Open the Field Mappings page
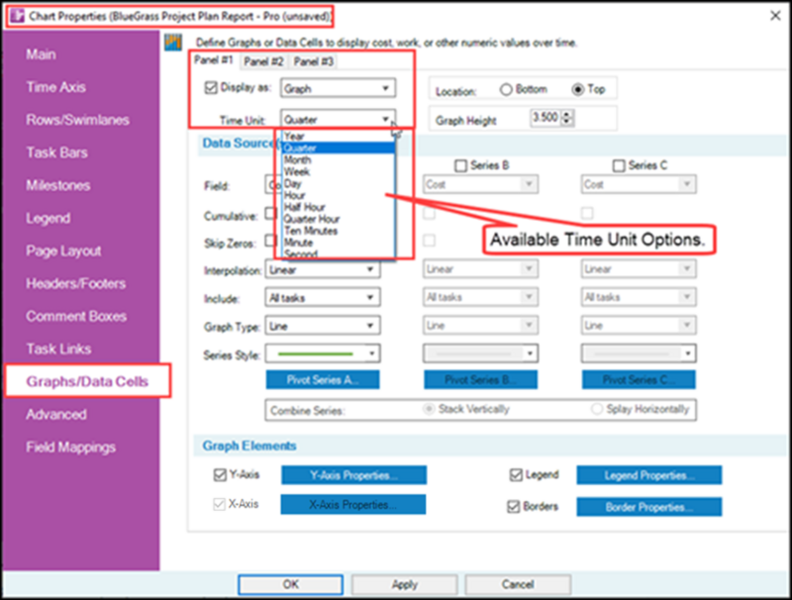 pyautogui.click(x=71, y=447)
